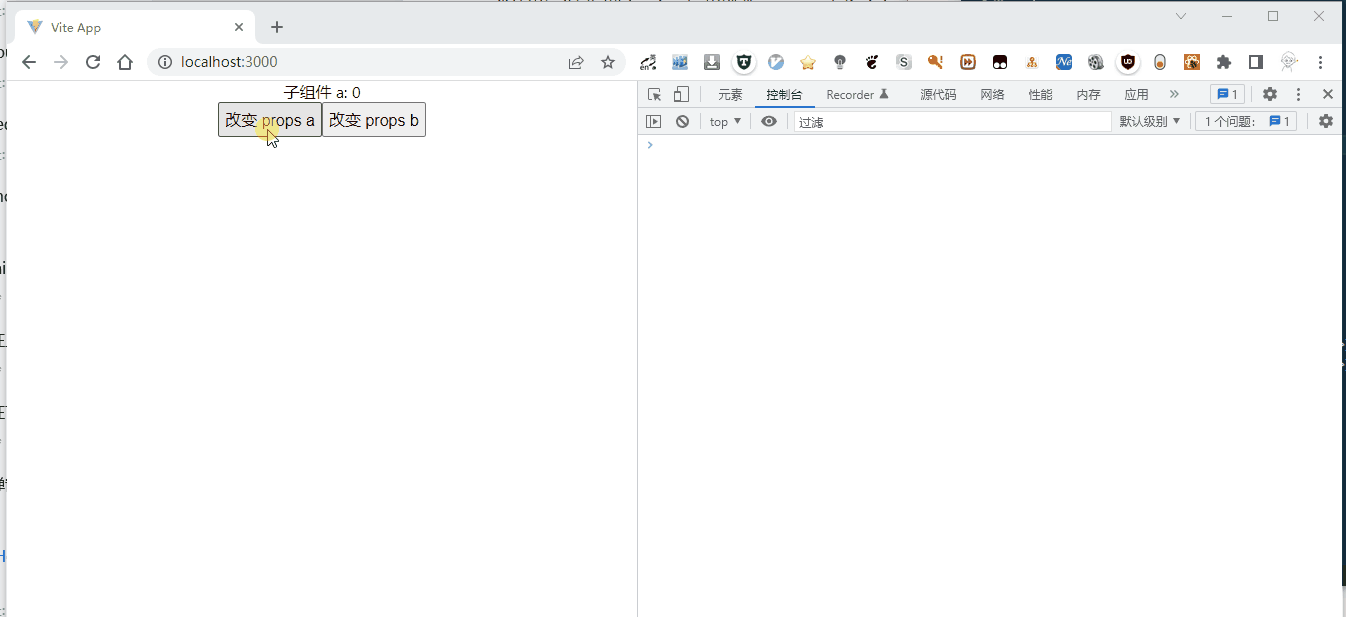Open DevTools settings gear in tab bar

tap(1269, 94)
